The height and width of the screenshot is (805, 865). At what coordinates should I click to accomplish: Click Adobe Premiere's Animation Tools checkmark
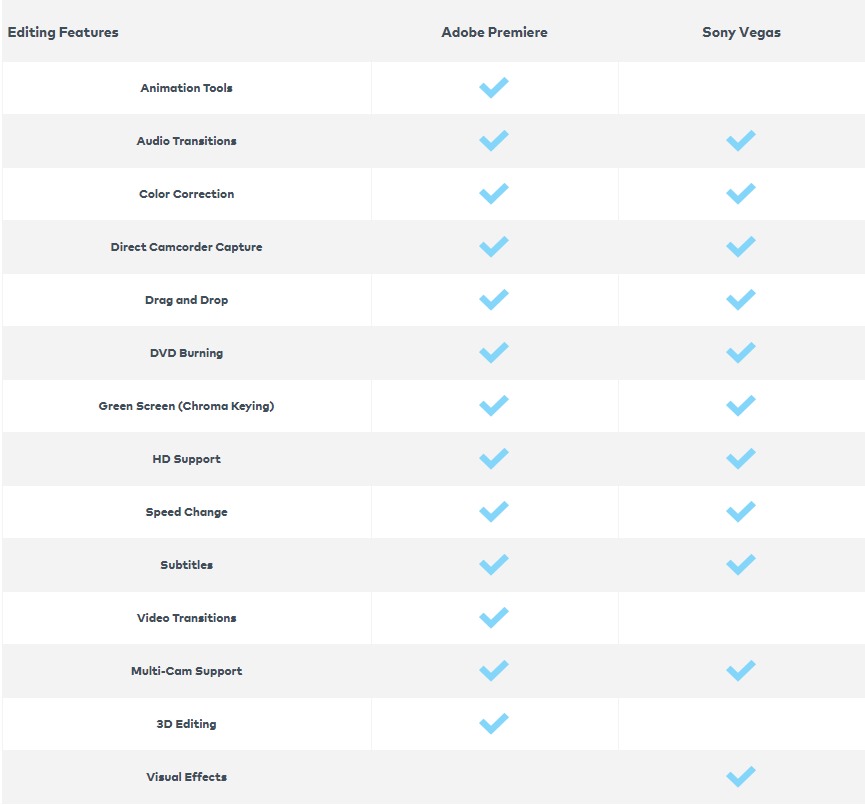494,88
